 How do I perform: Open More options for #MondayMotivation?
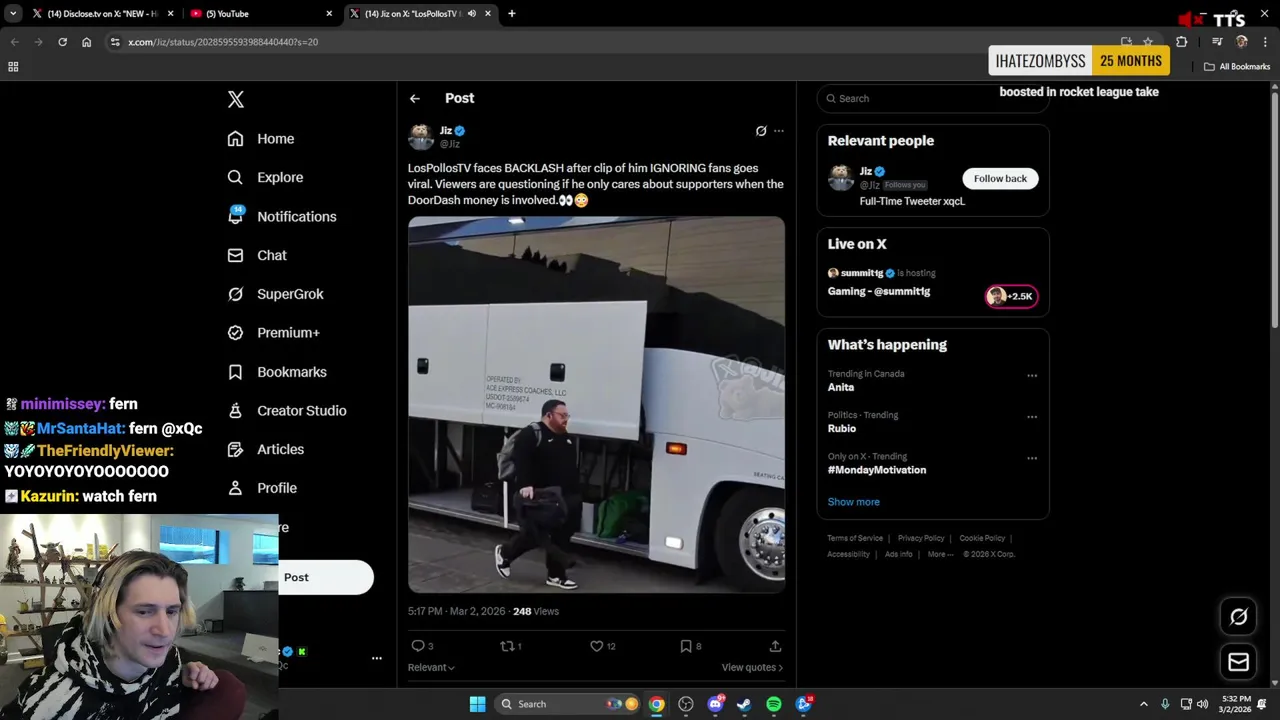click(1032, 458)
